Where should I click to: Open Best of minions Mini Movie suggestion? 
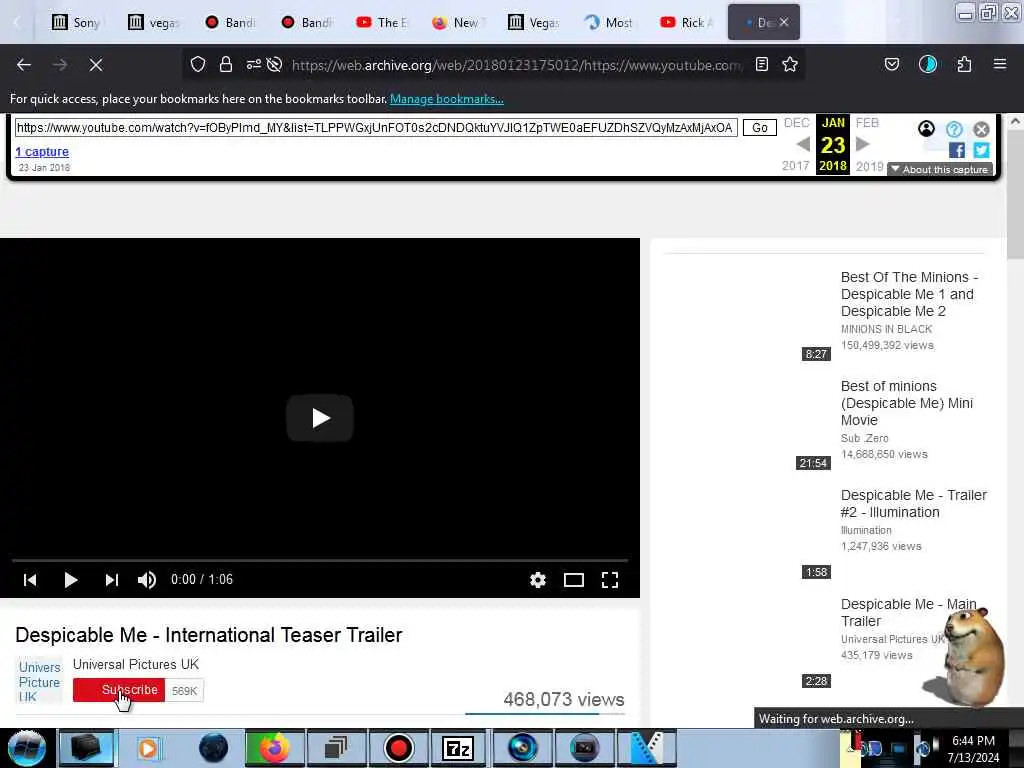pyautogui.click(x=906, y=403)
